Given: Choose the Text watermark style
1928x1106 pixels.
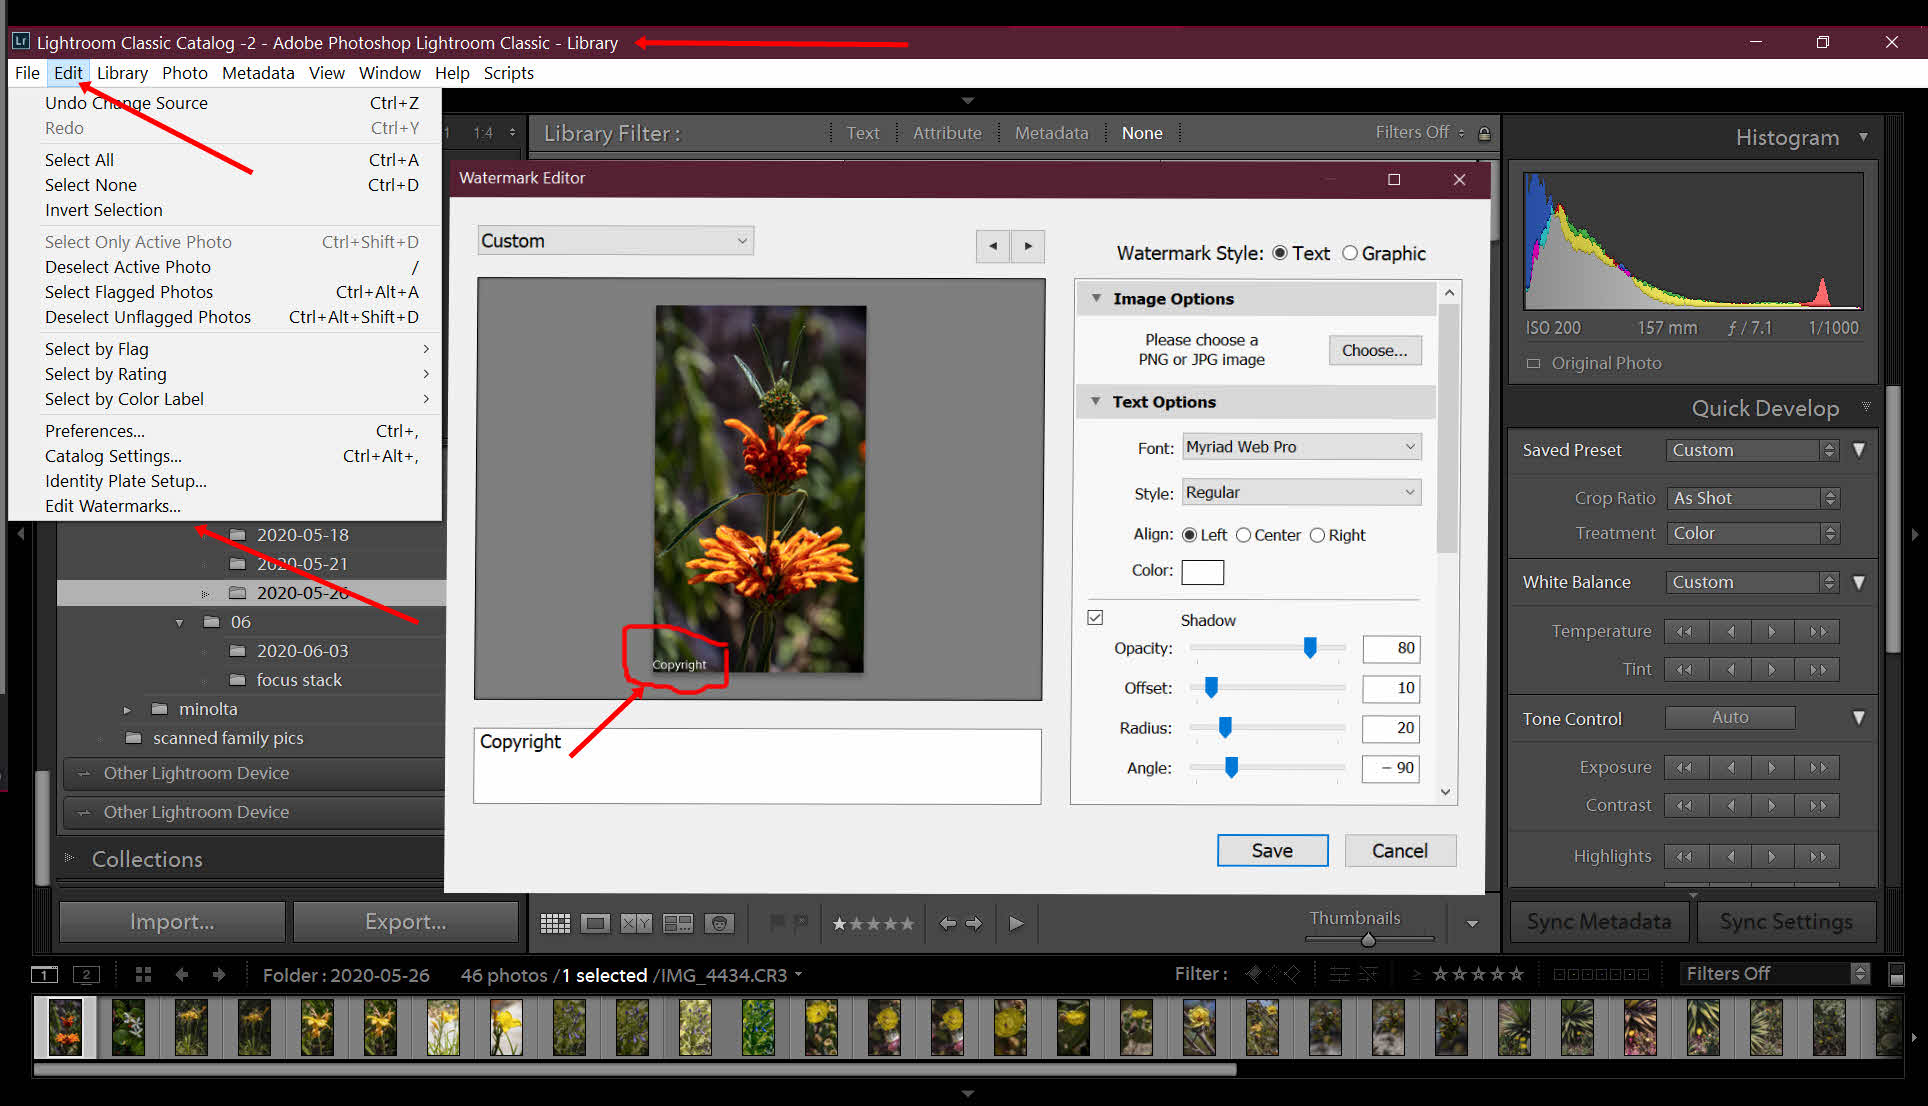Looking at the screenshot, I should (1281, 253).
